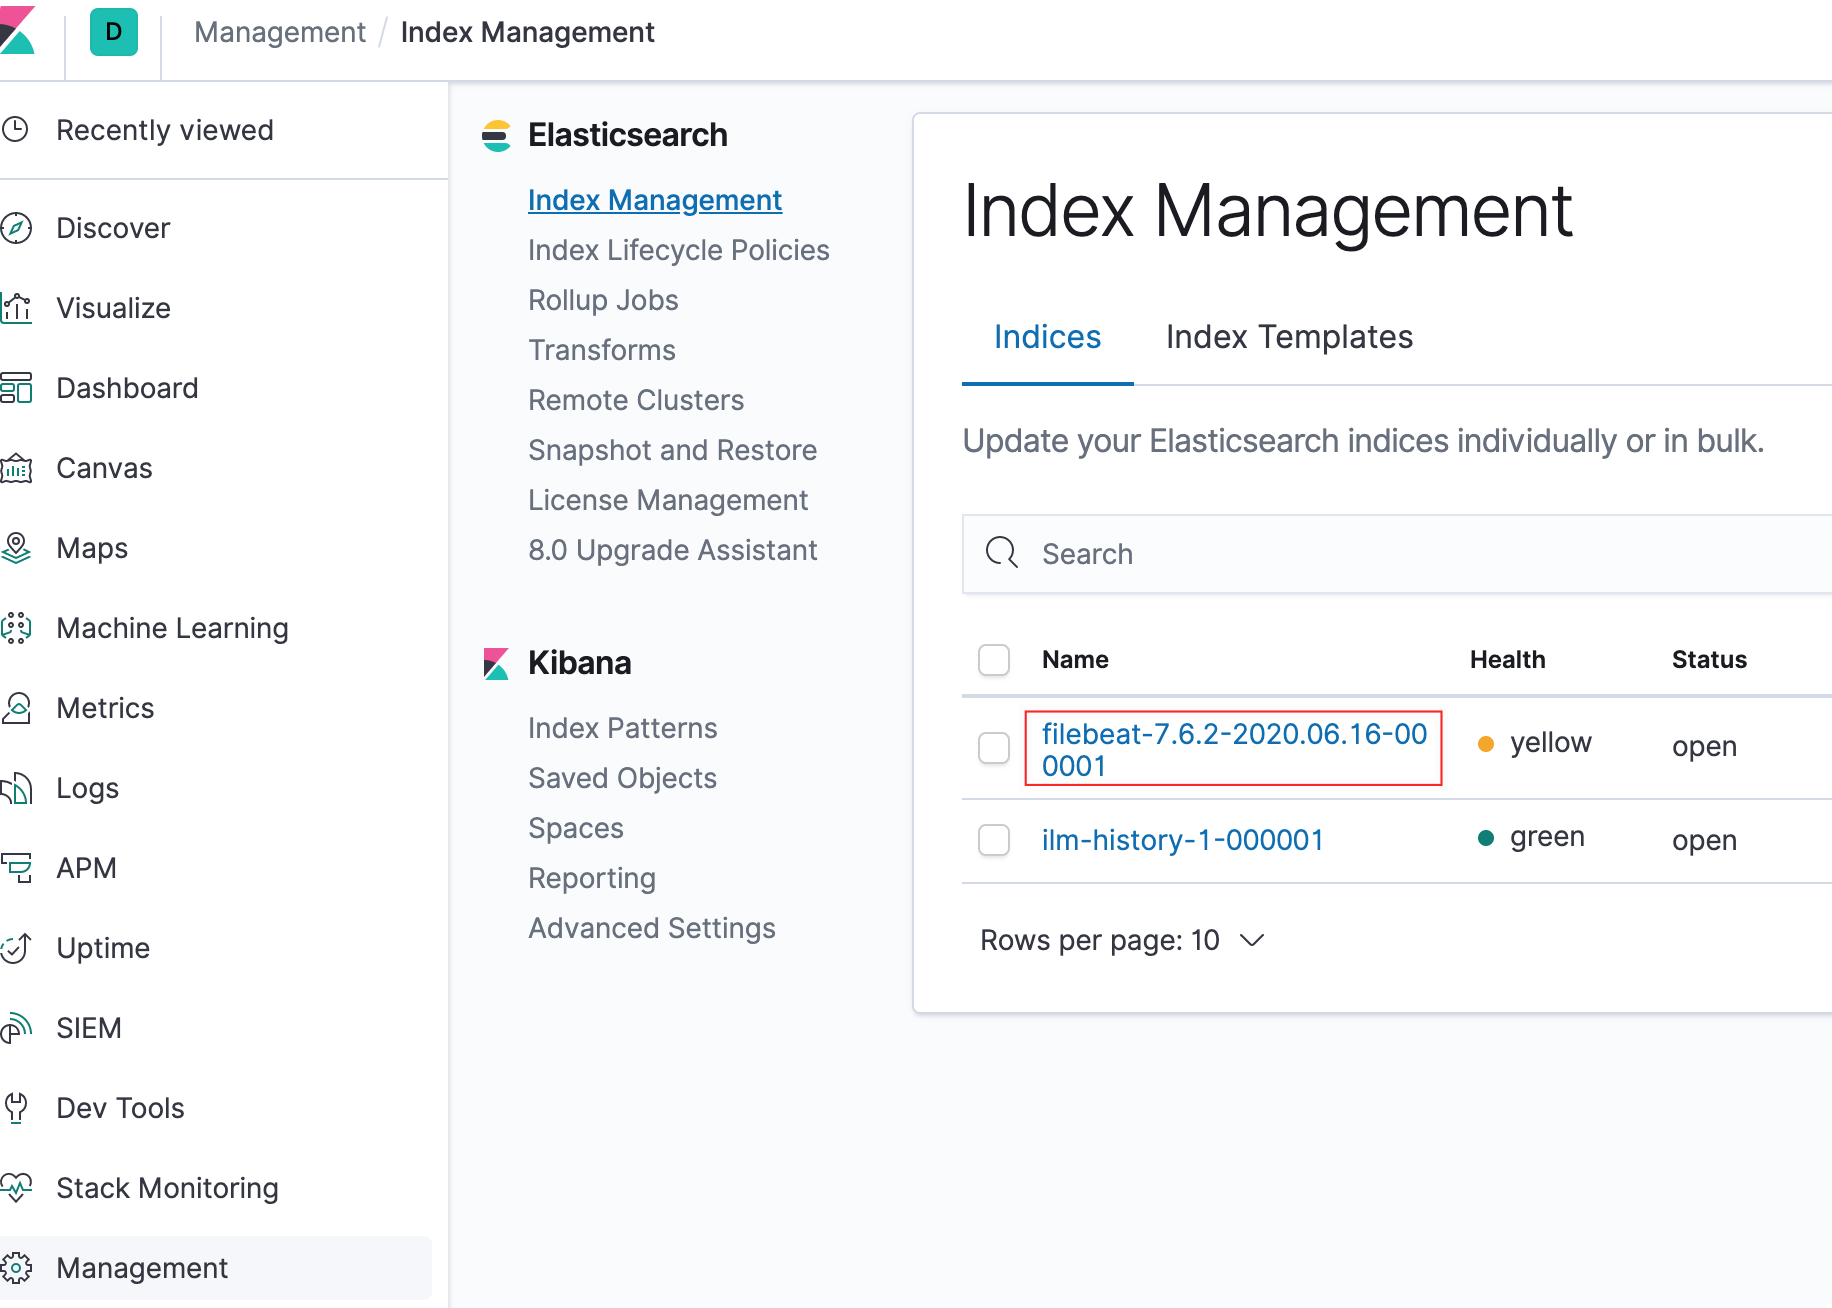Screen dimensions: 1832x1308
Task: Open Dashboard from the sidebar
Action: click(127, 388)
